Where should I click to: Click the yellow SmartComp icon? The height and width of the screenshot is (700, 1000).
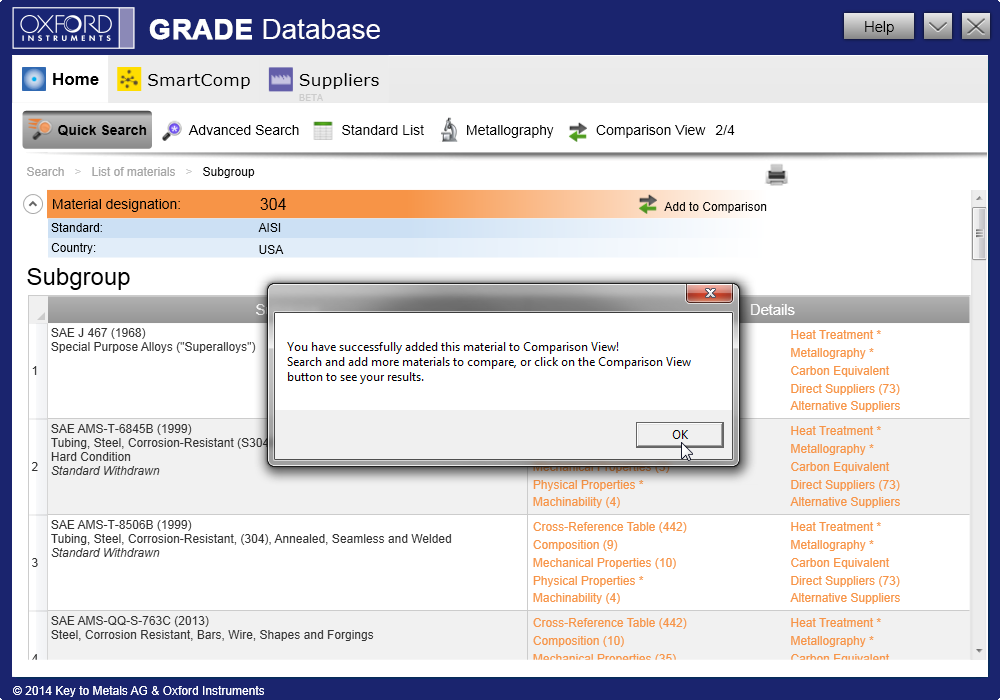(129, 79)
